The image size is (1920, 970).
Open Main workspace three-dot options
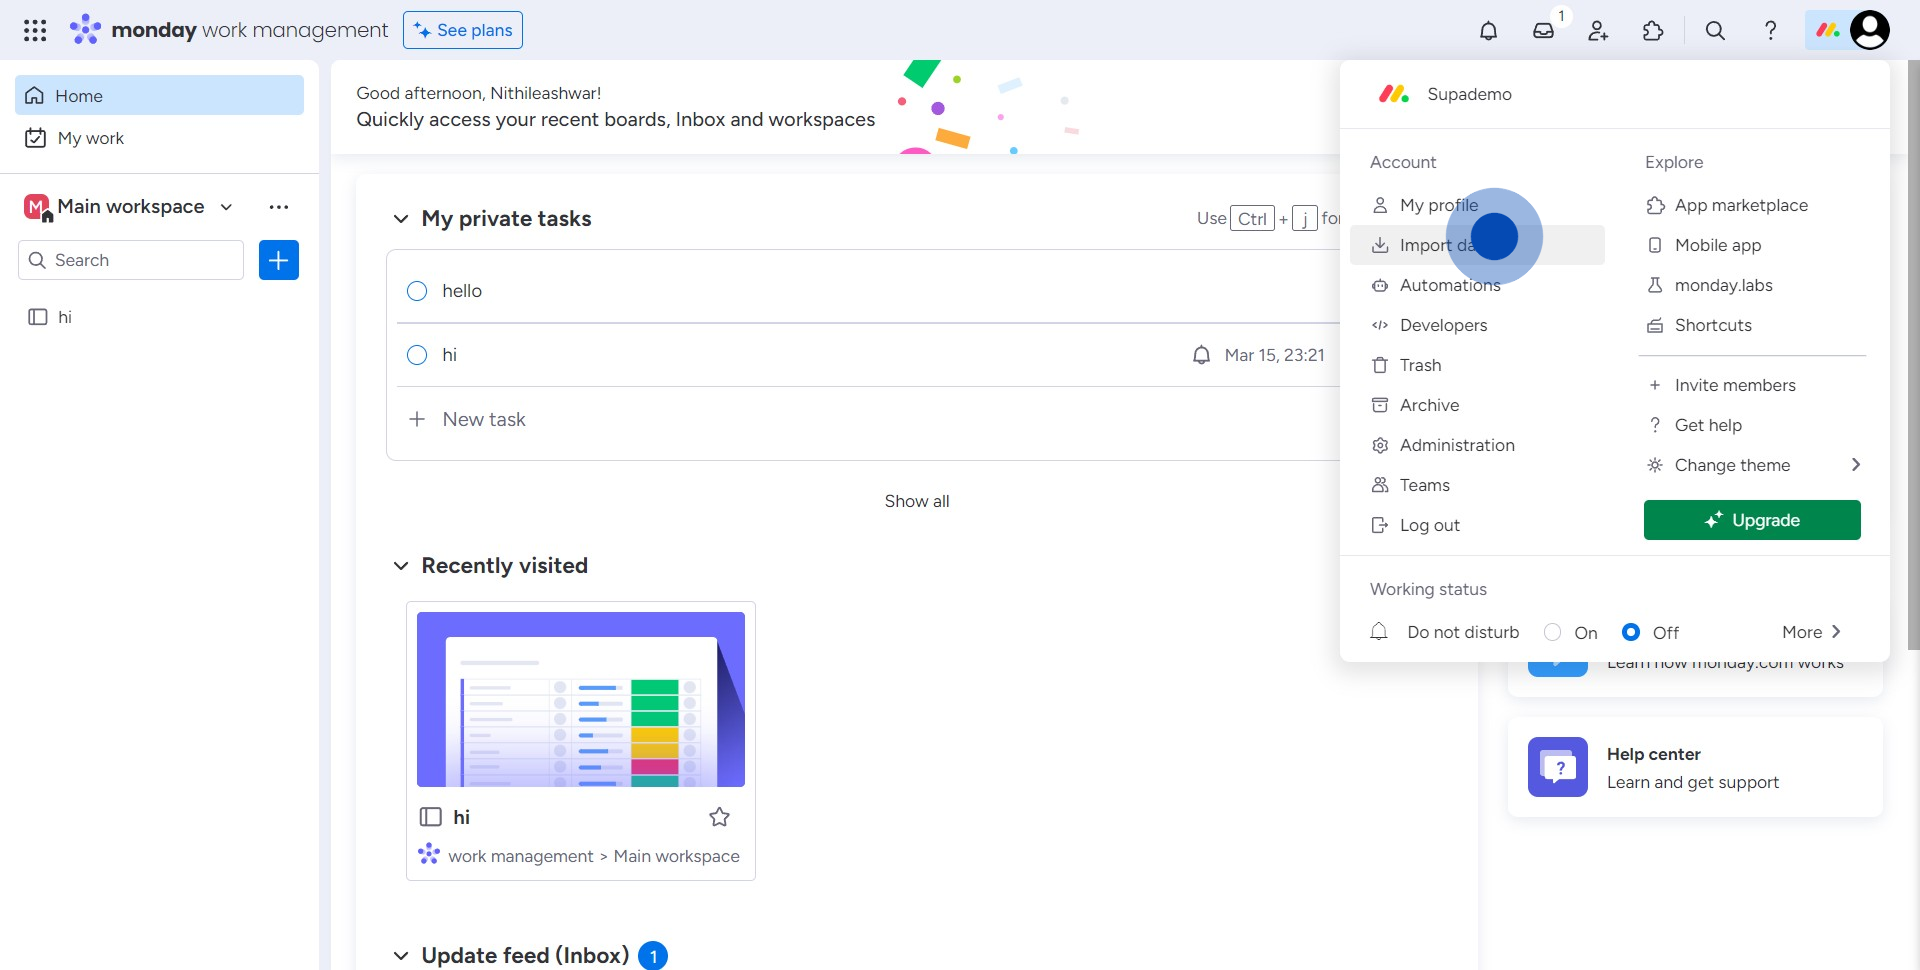279,207
